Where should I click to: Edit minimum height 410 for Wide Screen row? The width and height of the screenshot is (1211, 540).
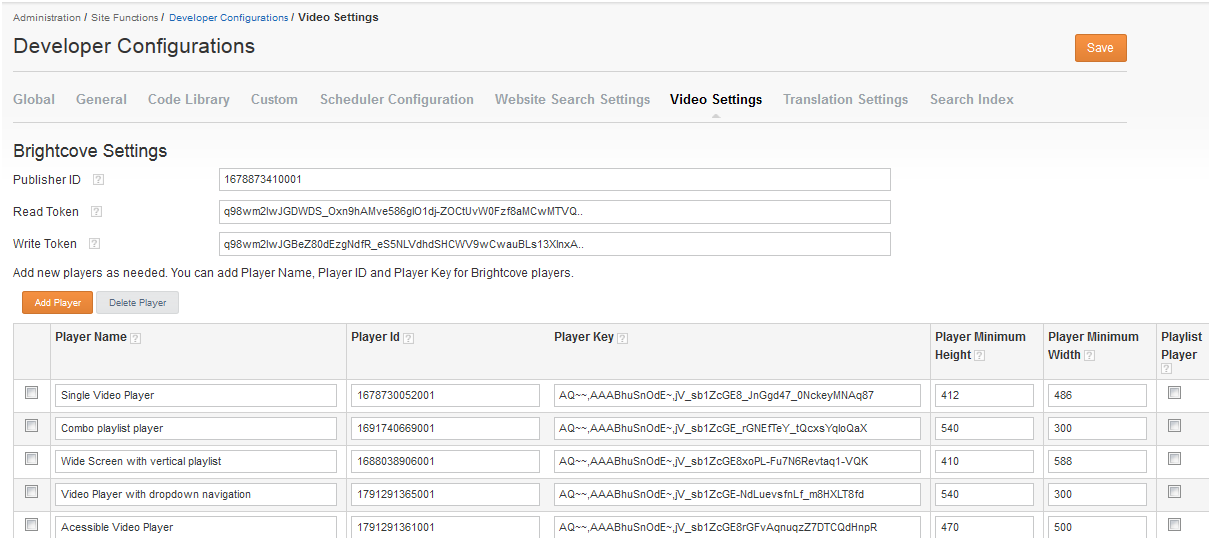984,461
